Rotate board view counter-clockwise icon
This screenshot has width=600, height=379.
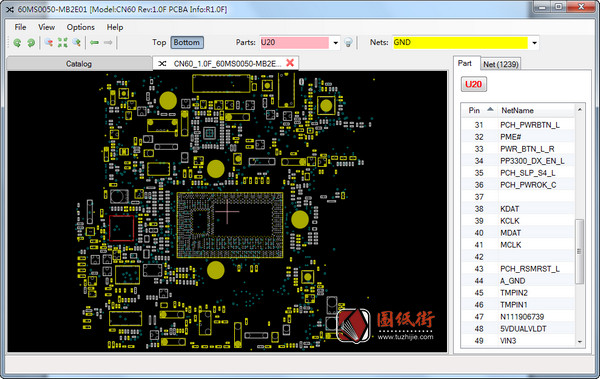[x=17, y=42]
